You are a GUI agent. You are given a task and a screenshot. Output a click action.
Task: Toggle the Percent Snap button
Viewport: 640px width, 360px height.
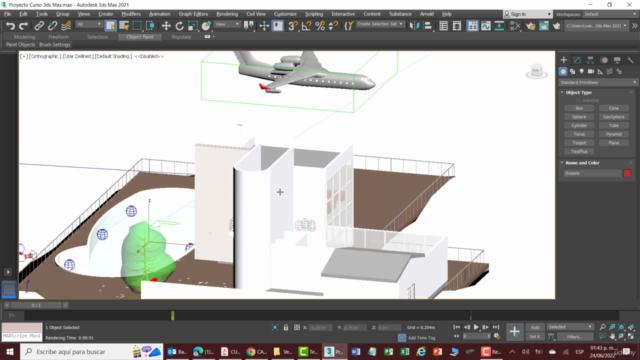[x=320, y=26]
